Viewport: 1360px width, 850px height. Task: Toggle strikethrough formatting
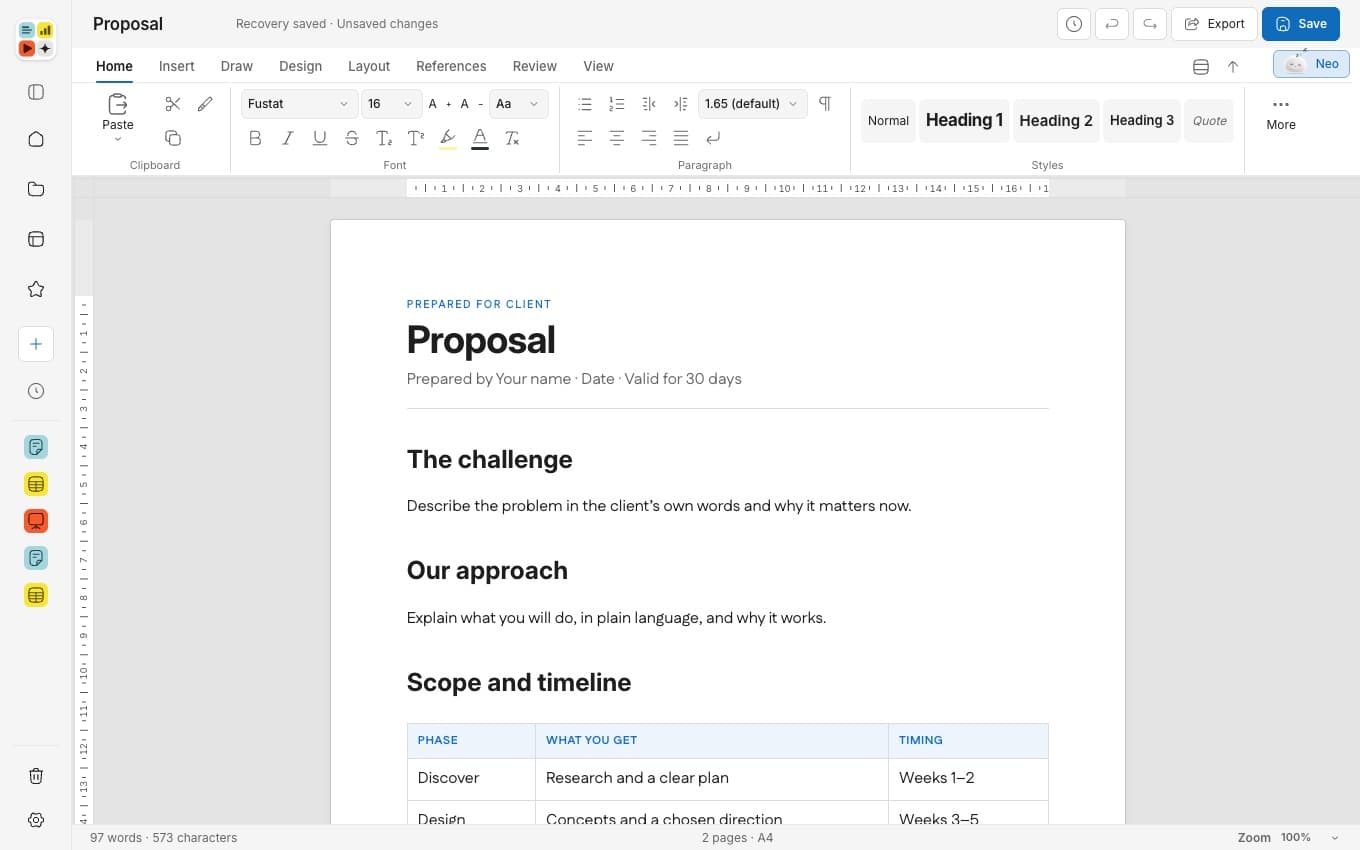tap(352, 138)
